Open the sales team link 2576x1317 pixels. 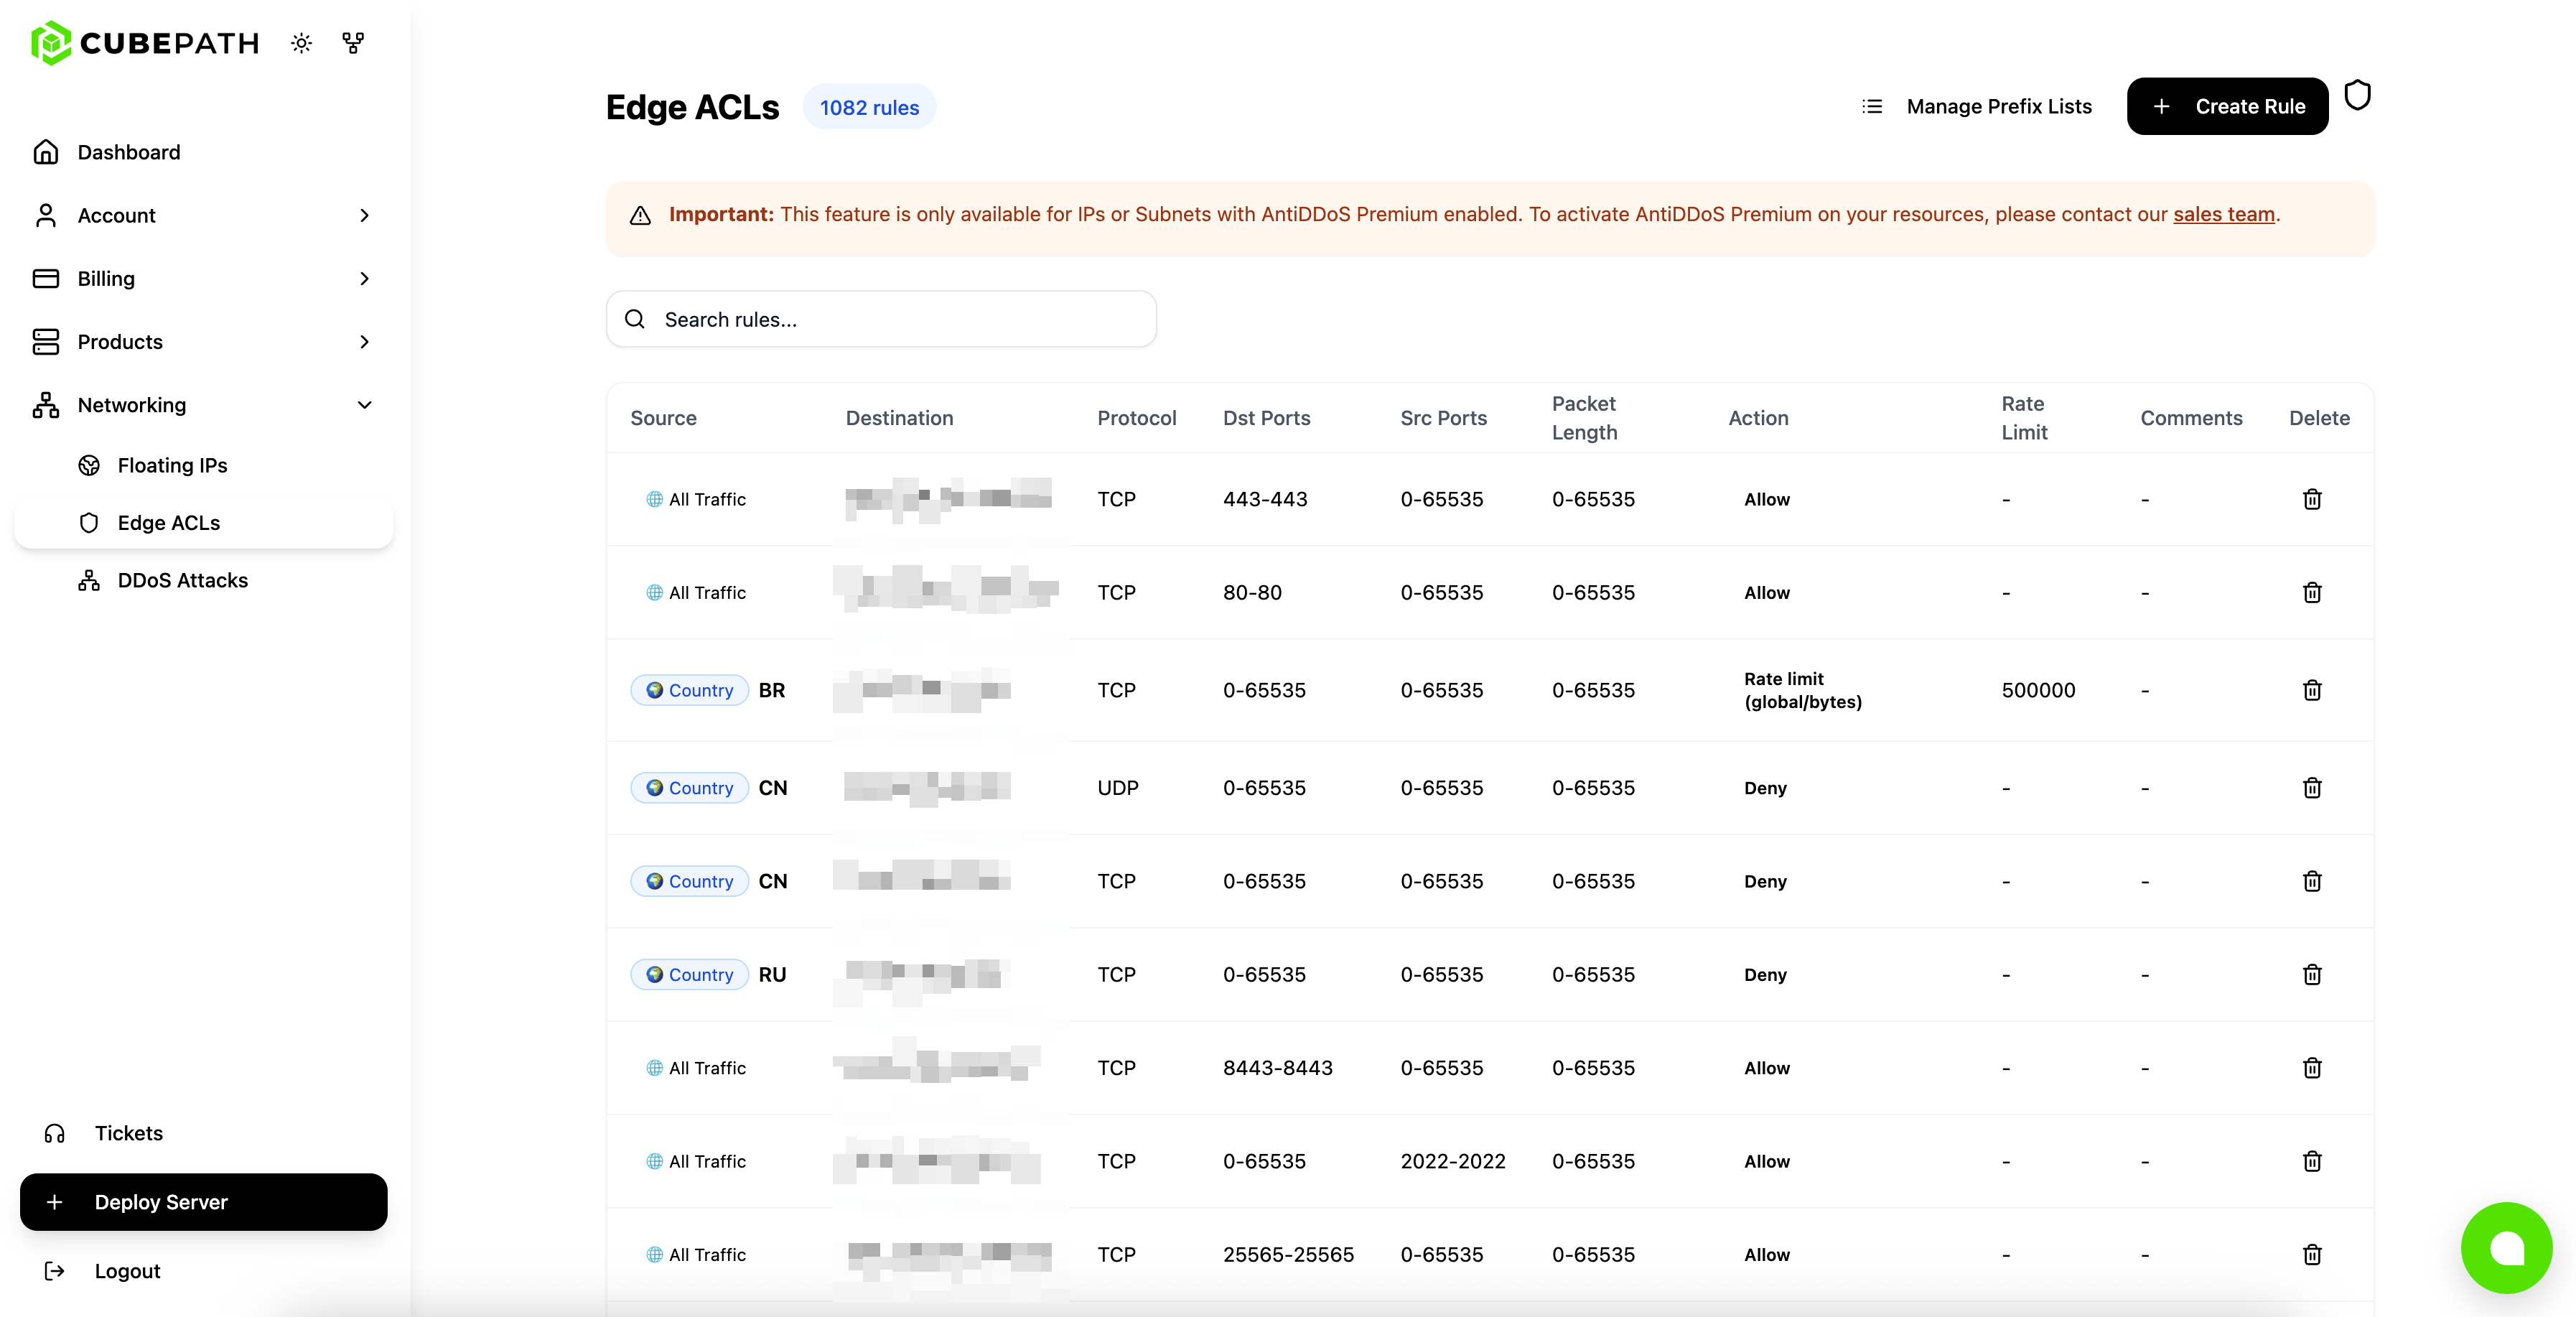click(x=2223, y=214)
